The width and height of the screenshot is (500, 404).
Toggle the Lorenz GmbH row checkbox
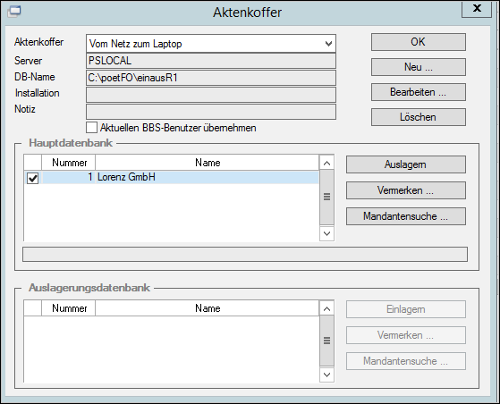point(33,178)
